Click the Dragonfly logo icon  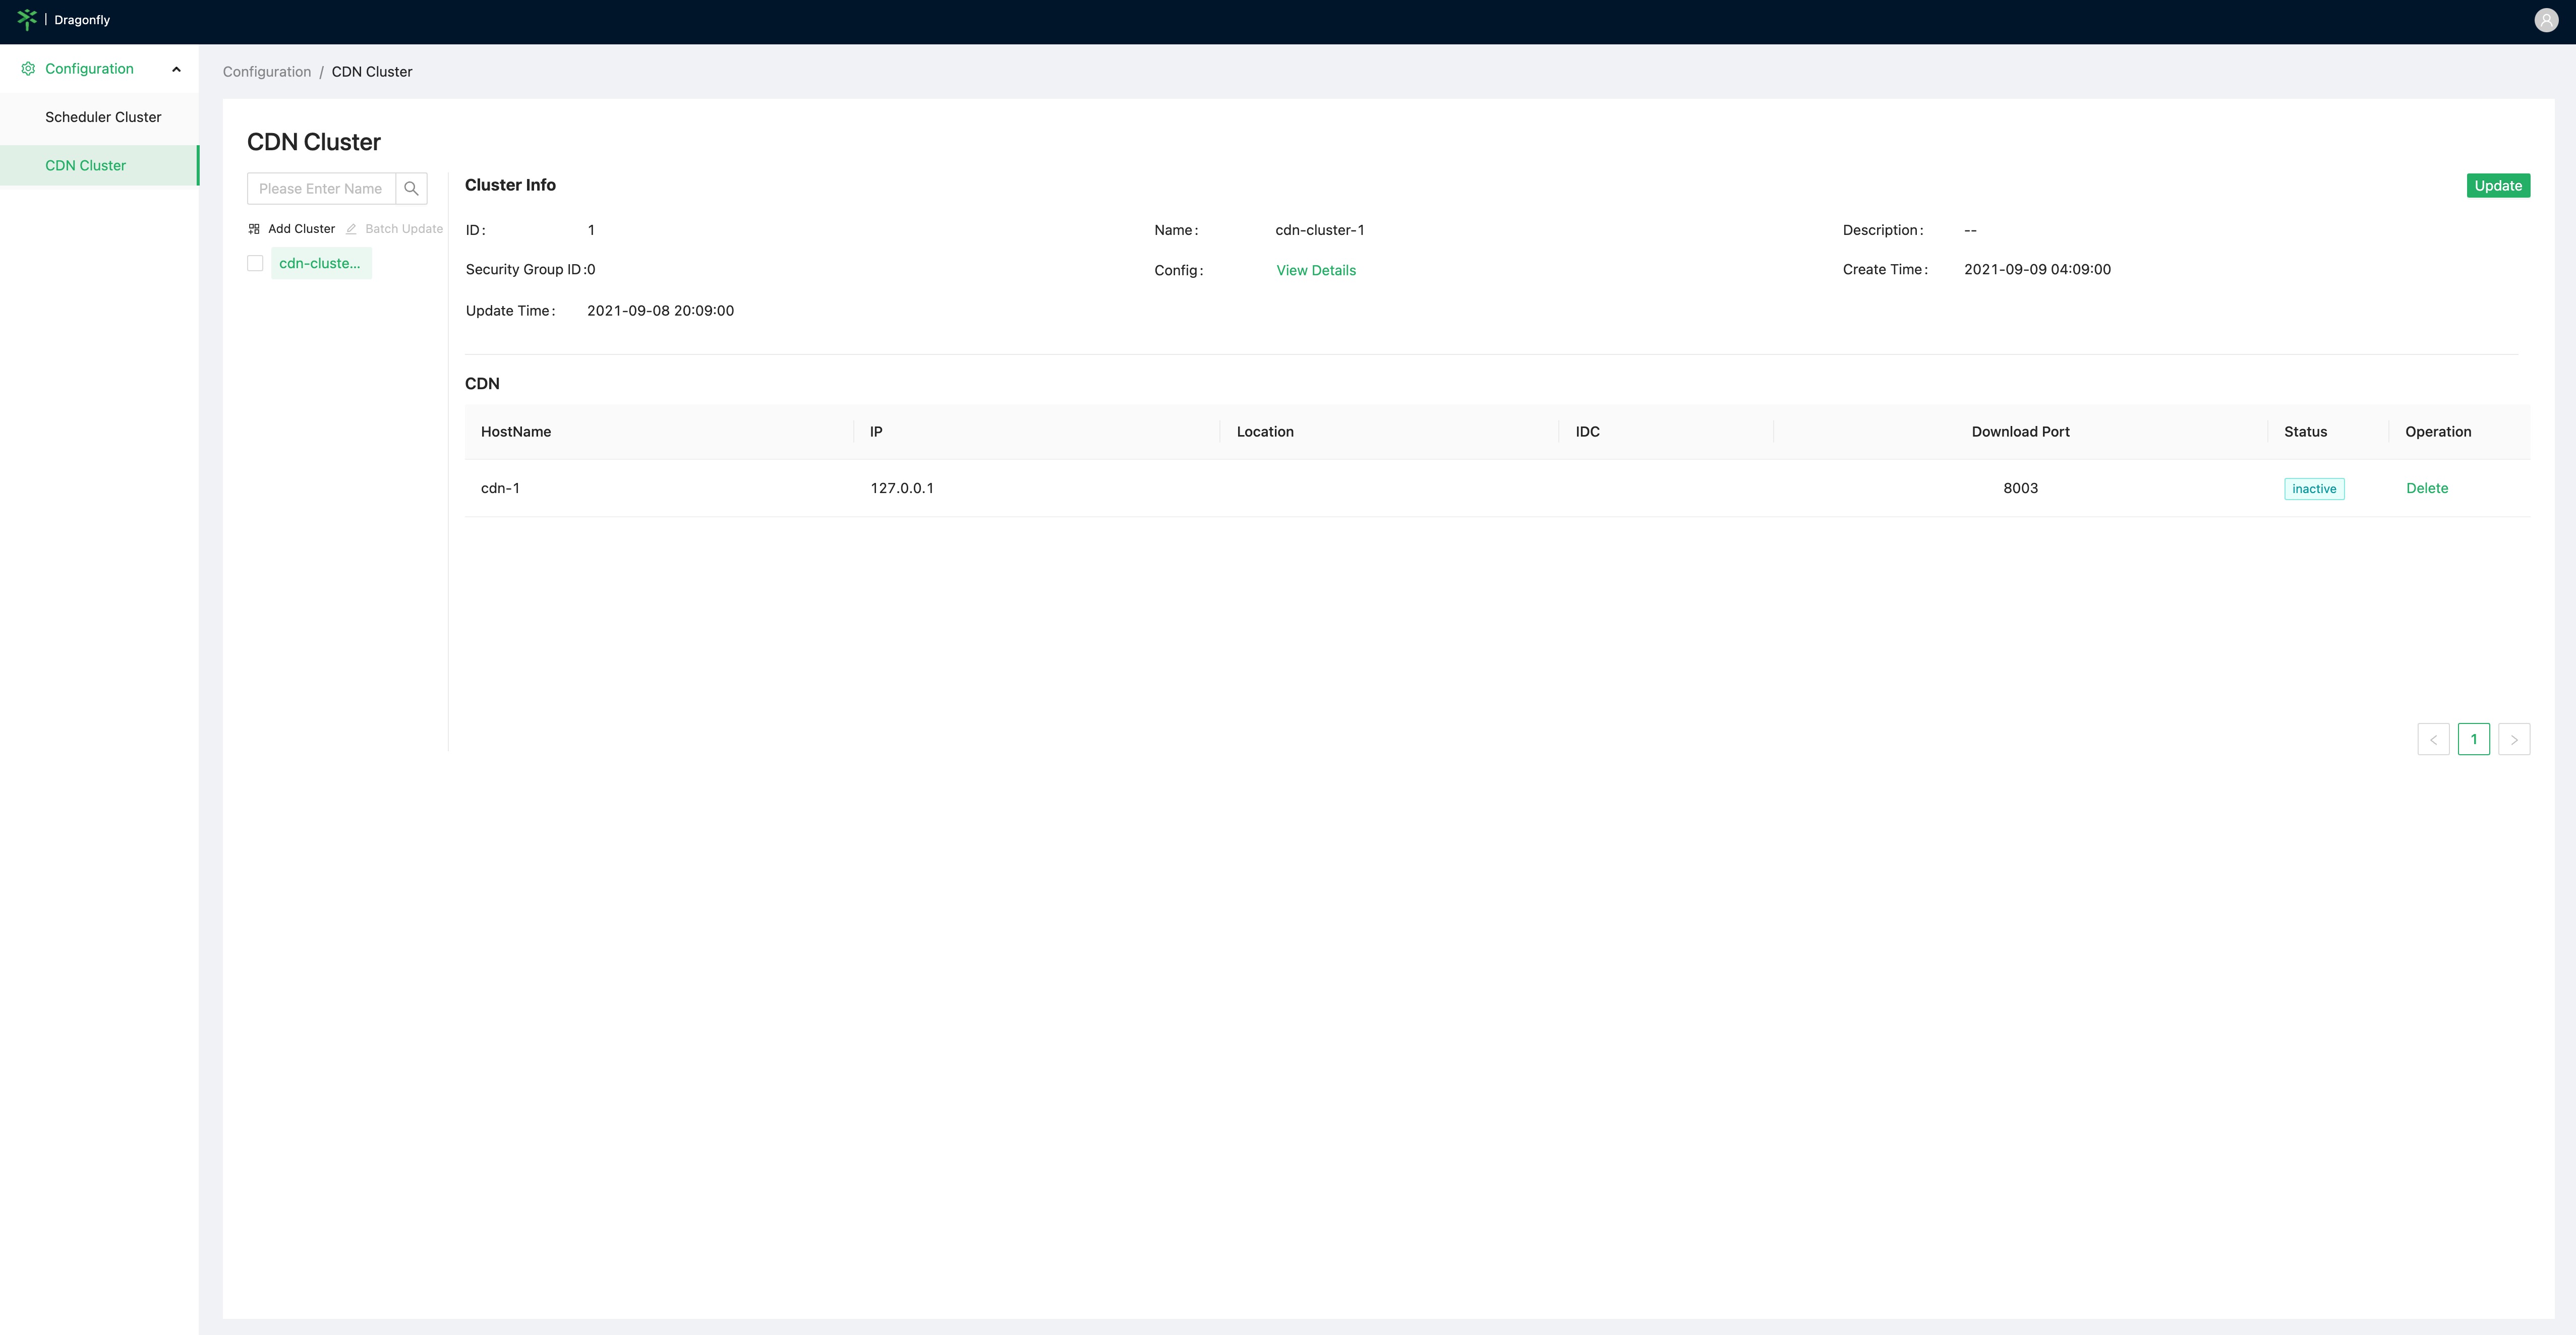(27, 20)
